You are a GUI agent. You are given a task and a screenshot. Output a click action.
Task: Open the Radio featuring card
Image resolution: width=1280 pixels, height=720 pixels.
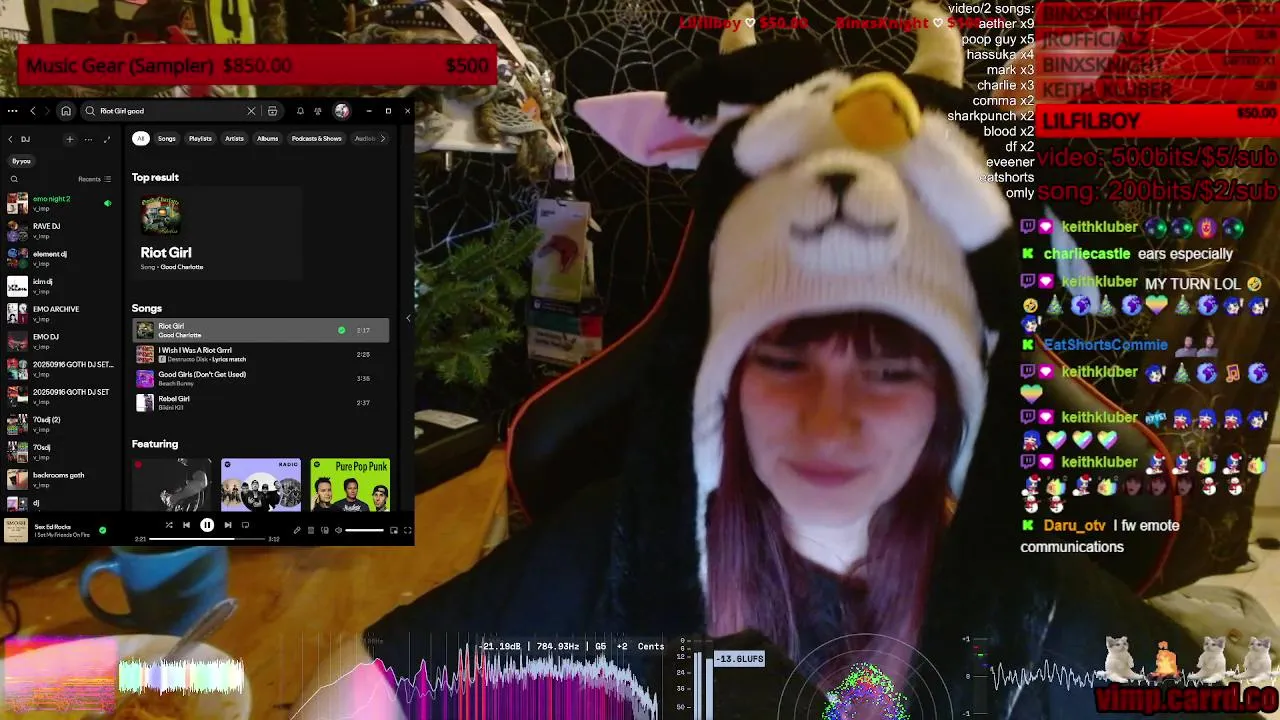click(x=261, y=485)
